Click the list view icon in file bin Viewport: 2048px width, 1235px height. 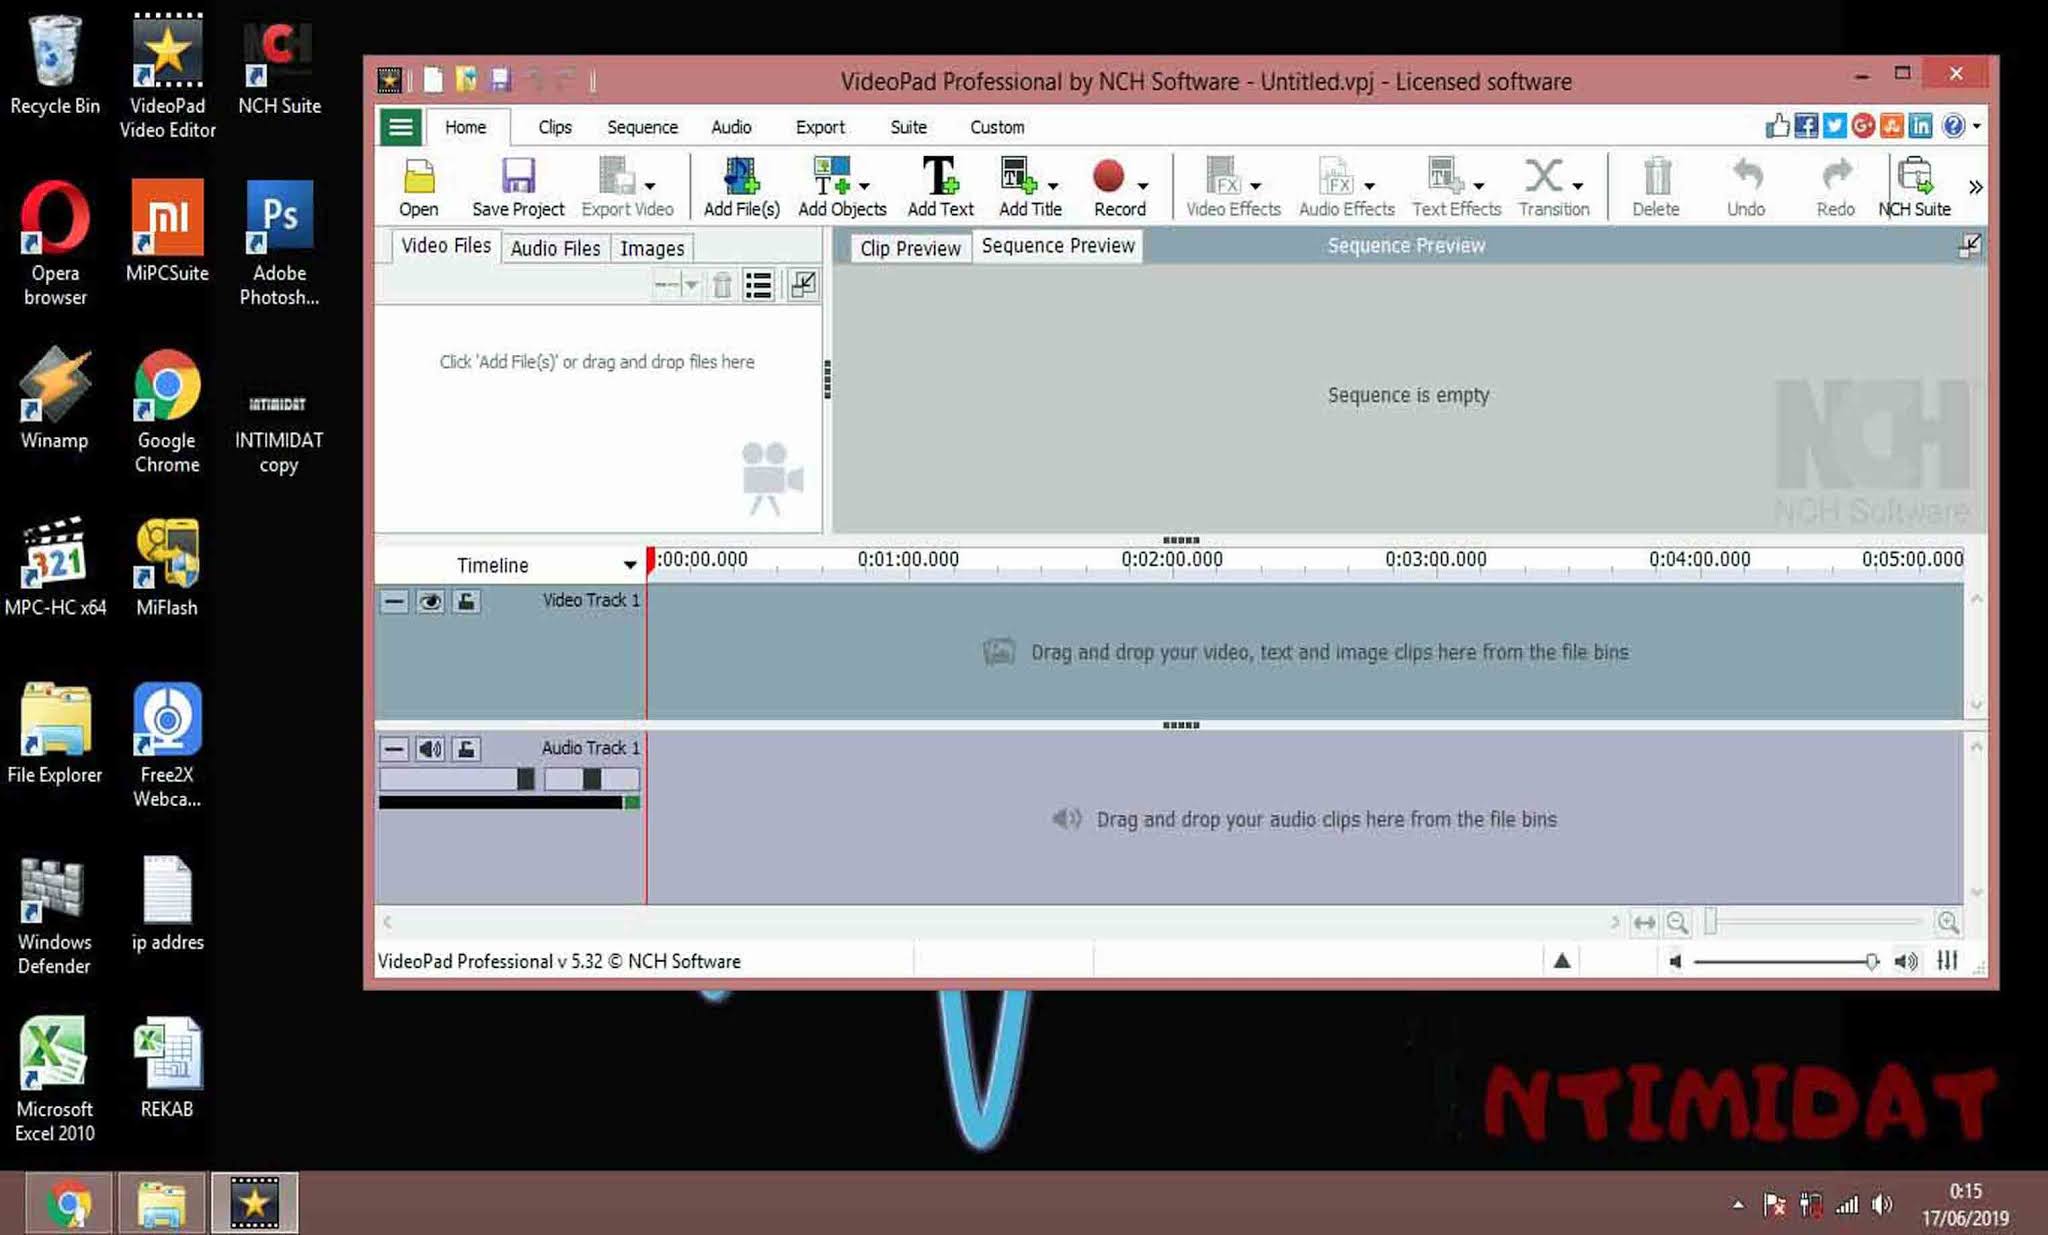759,286
